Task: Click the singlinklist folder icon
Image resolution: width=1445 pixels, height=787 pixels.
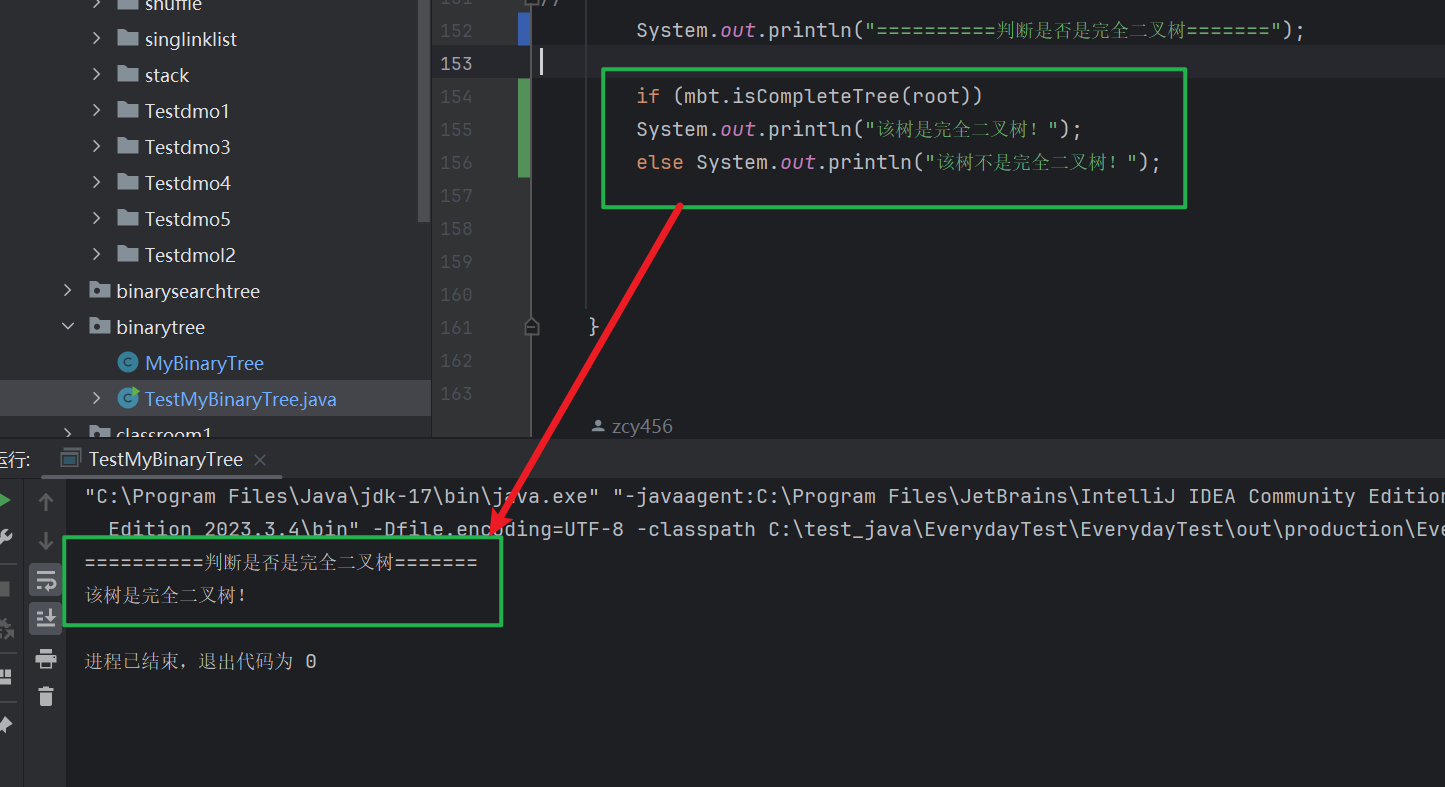Action: [127, 39]
